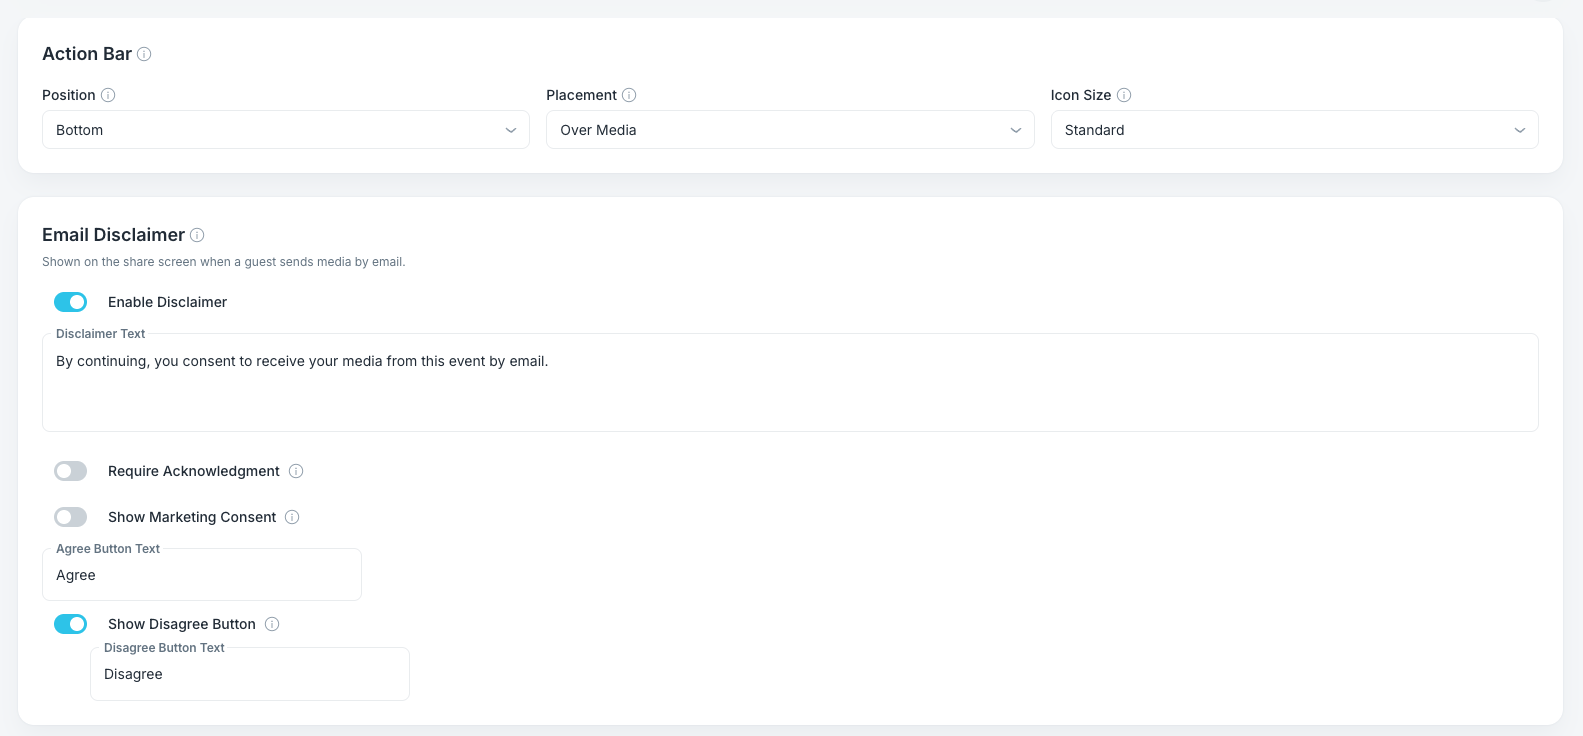Click the info icon next to Position
1583x736 pixels.
[x=108, y=95]
